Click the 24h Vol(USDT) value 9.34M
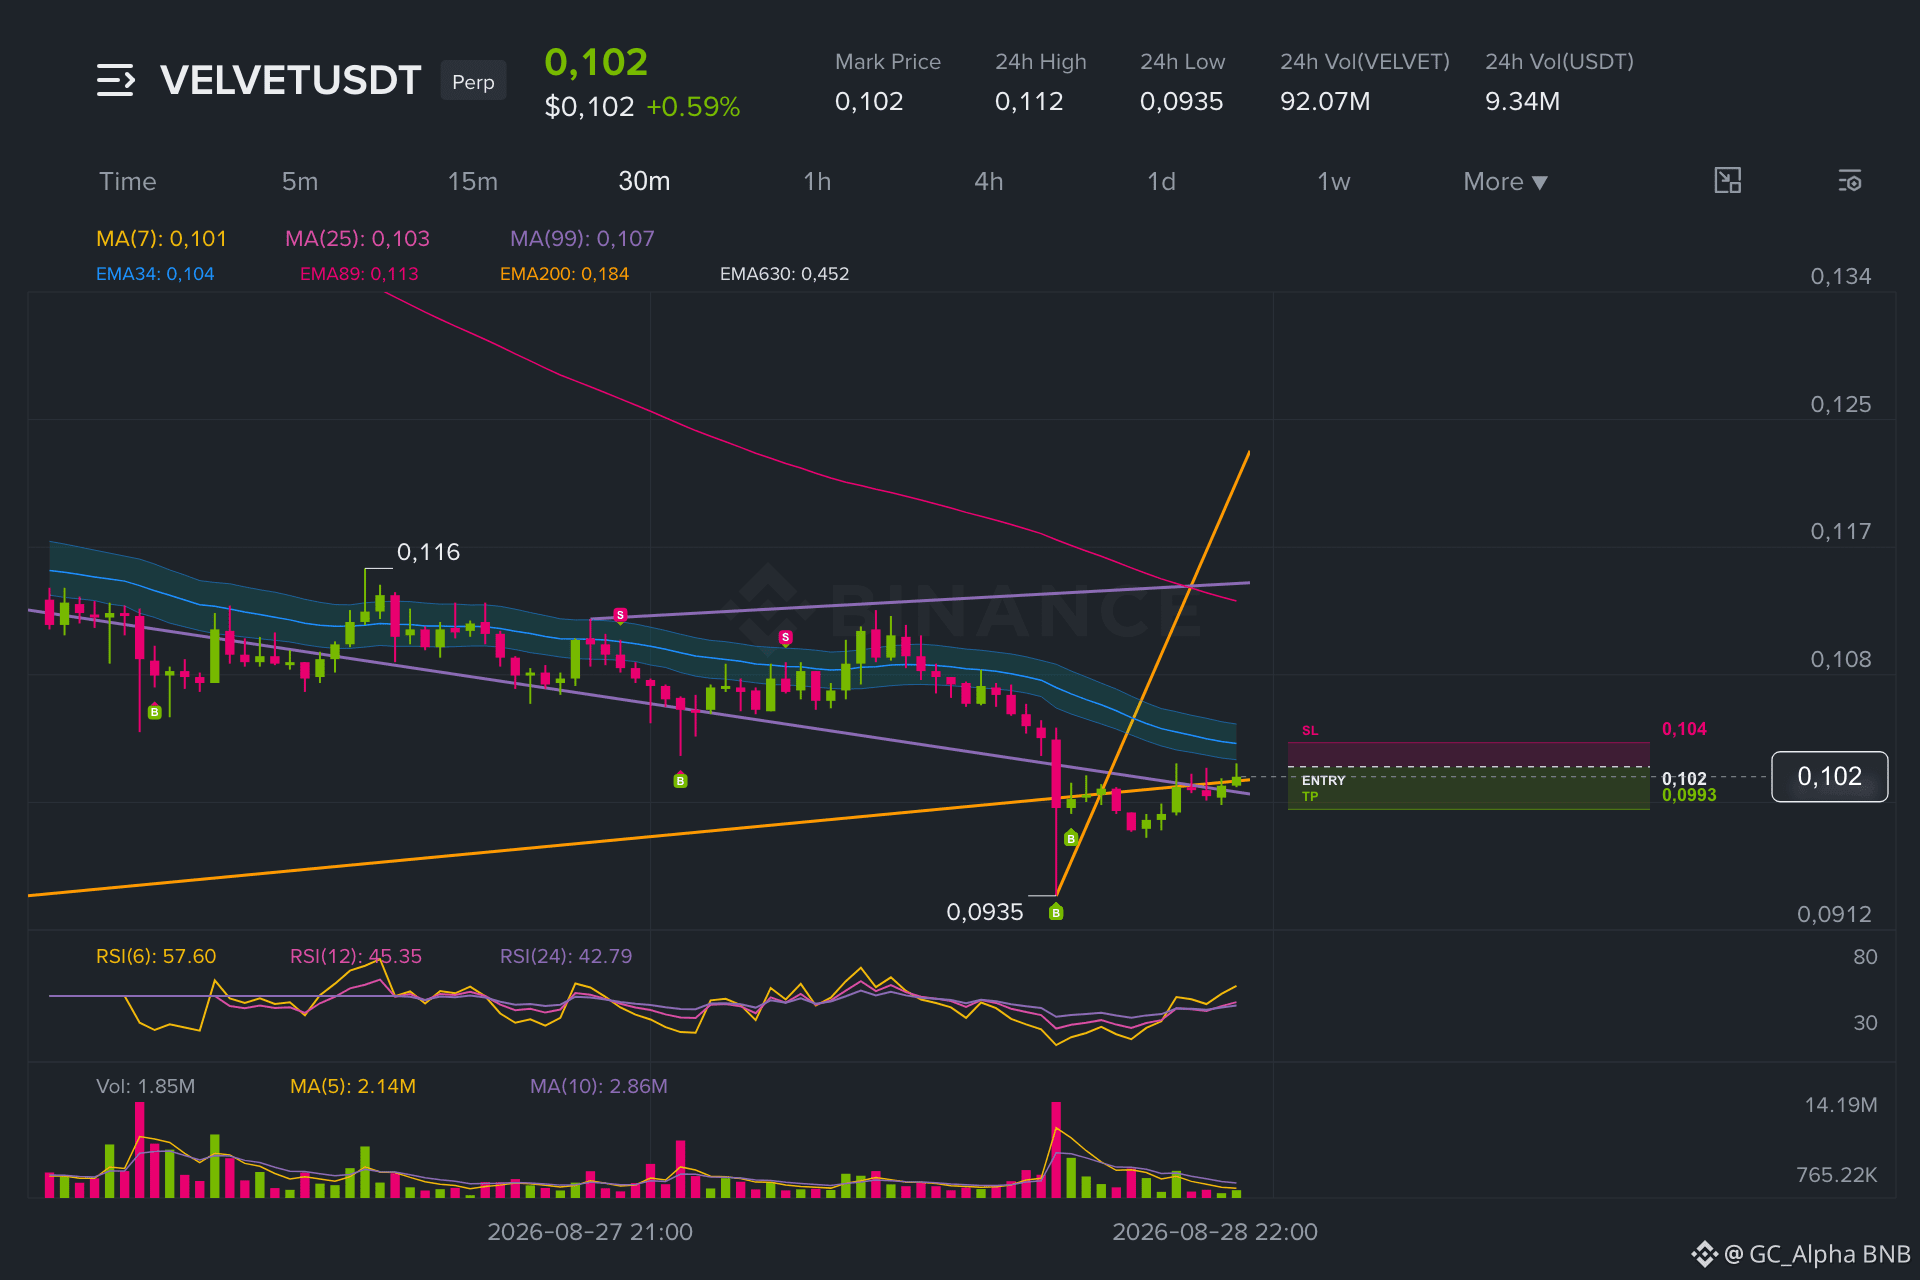 pos(1522,101)
